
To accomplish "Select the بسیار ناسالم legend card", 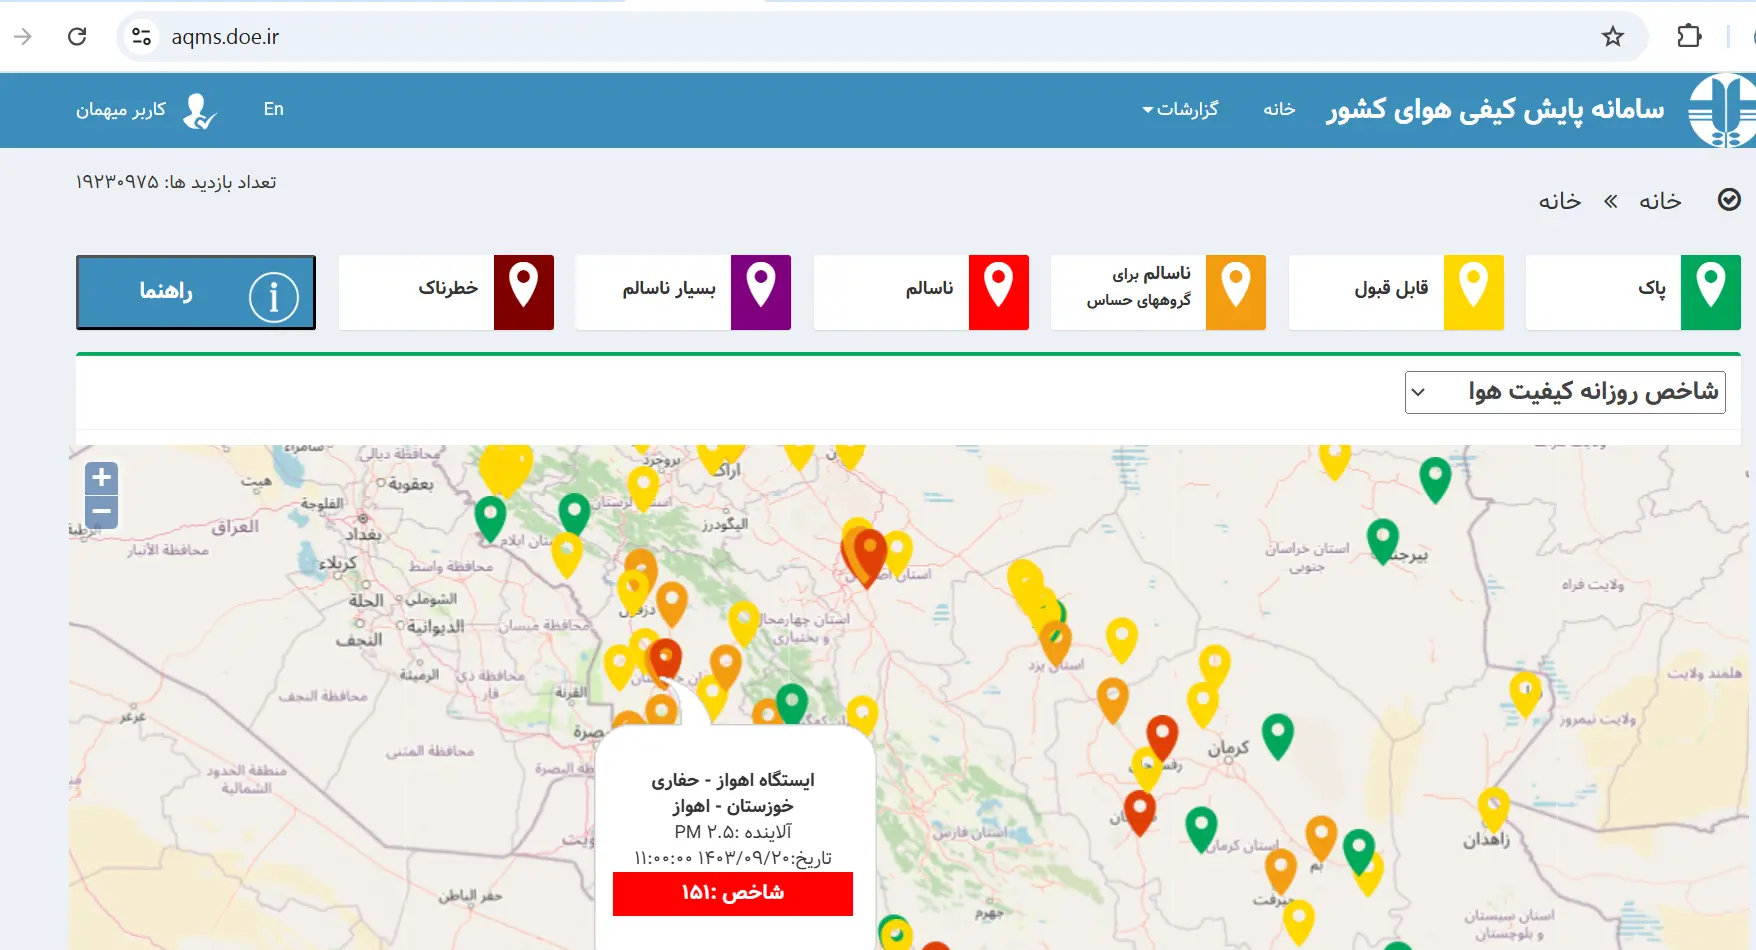I will 683,292.
